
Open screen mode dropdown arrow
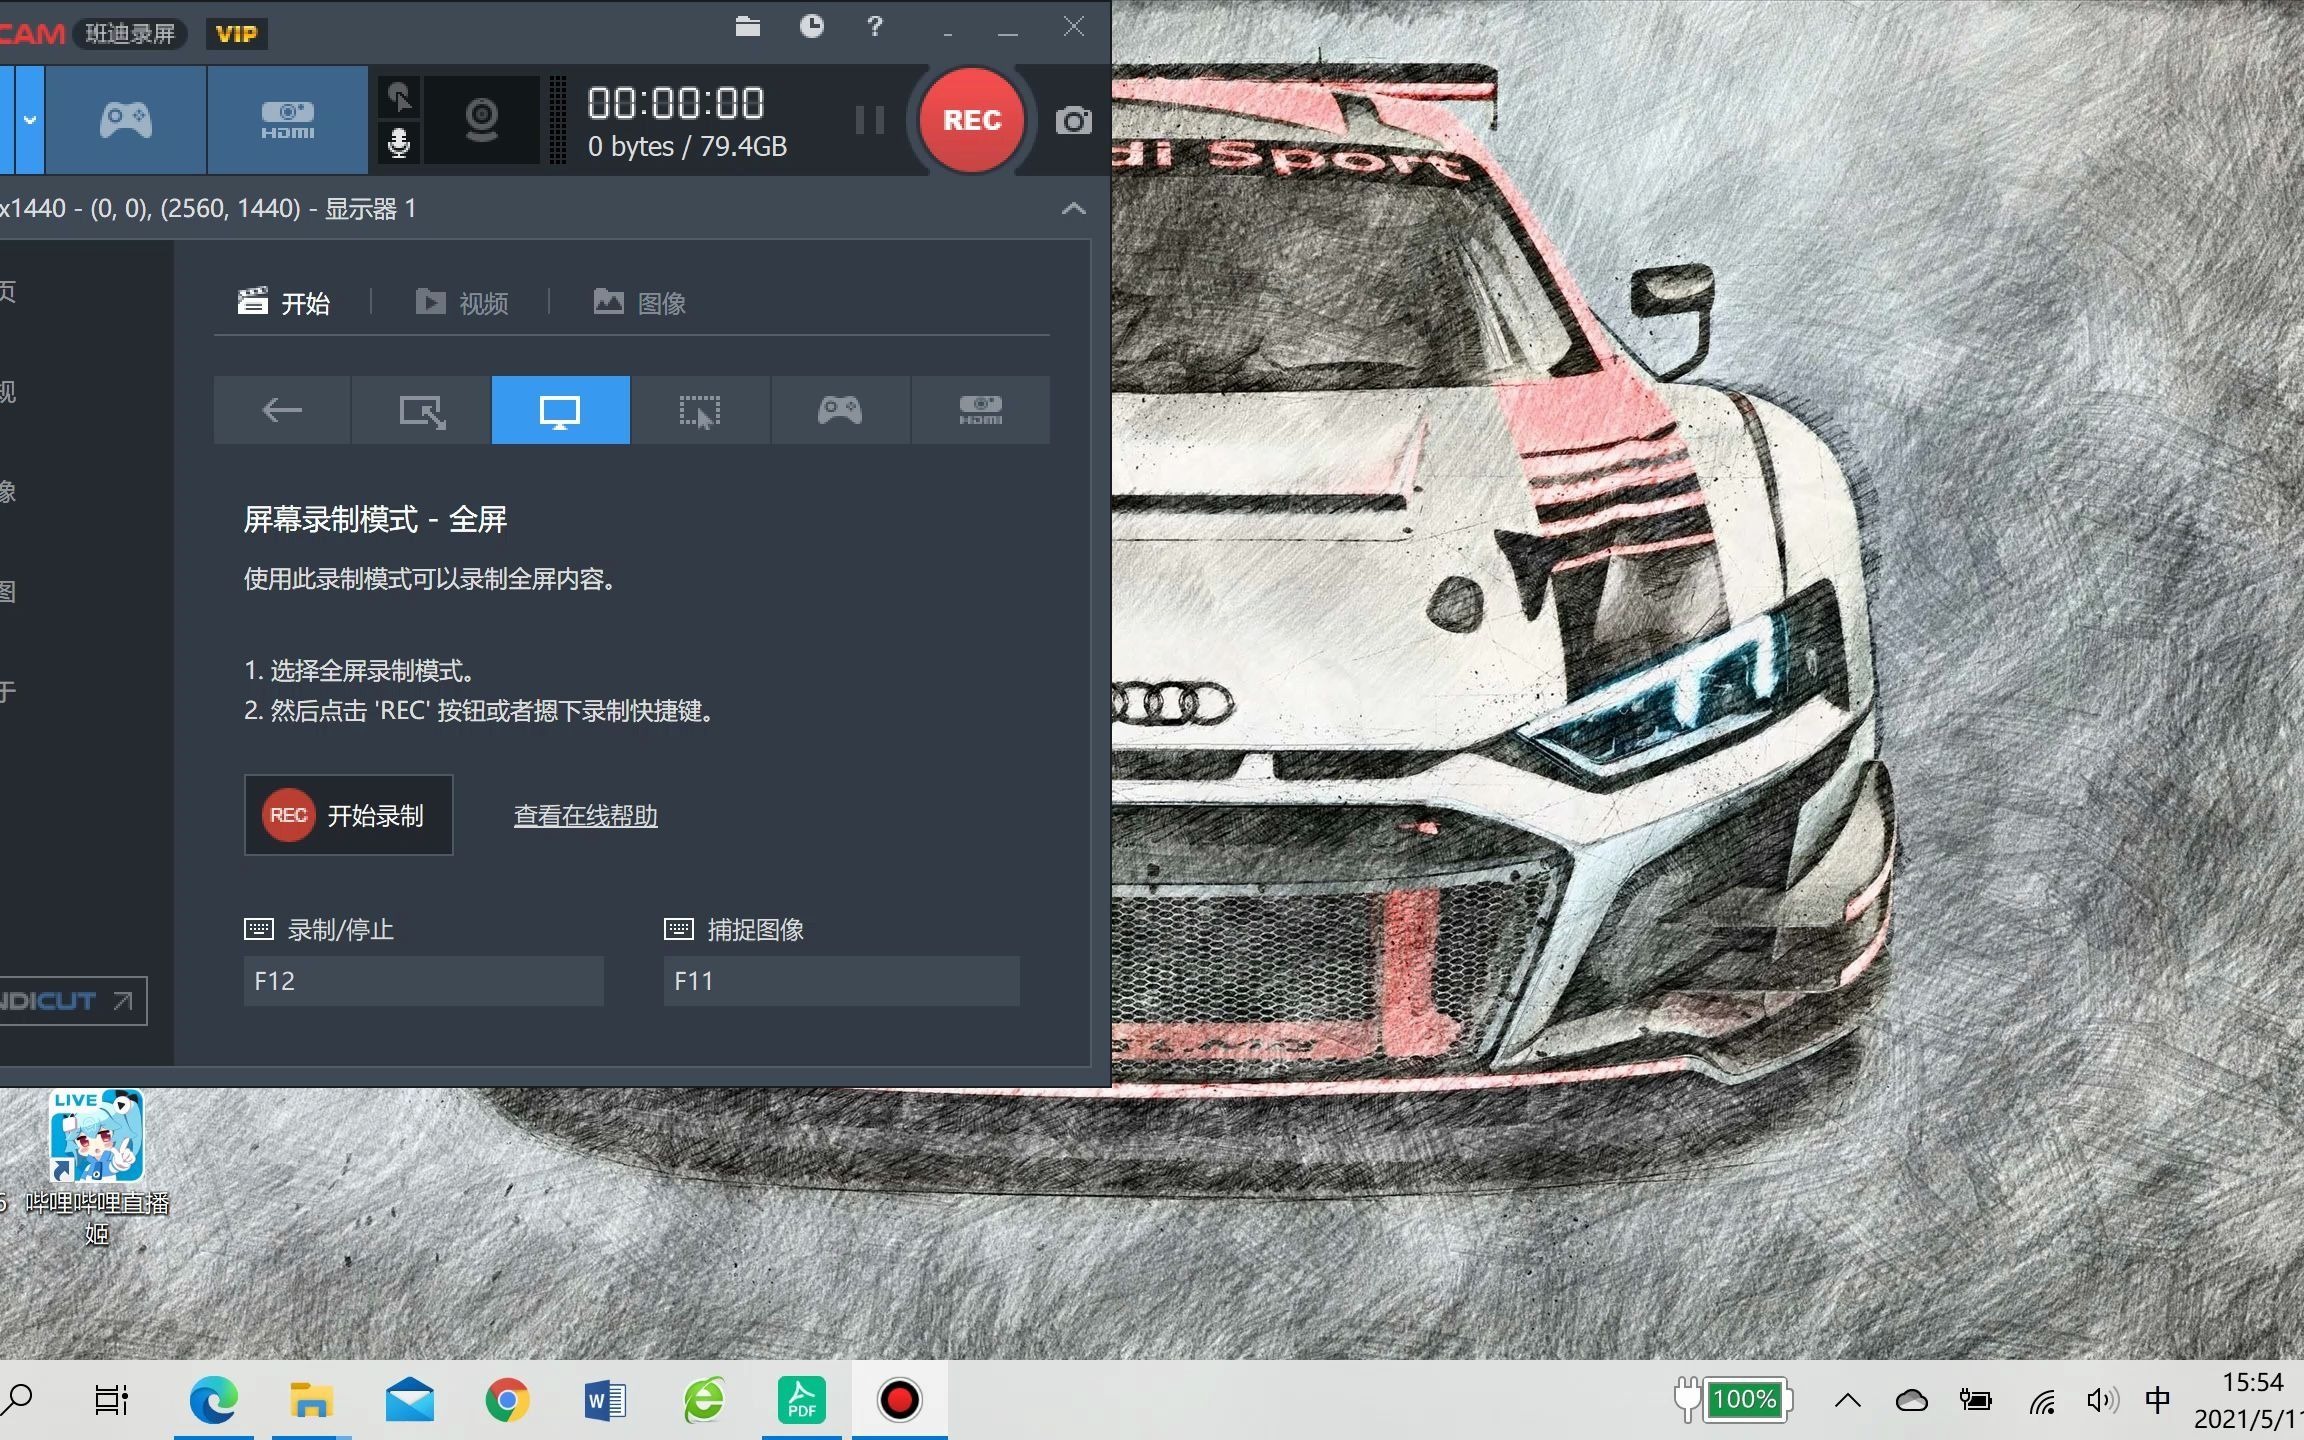[x=30, y=120]
